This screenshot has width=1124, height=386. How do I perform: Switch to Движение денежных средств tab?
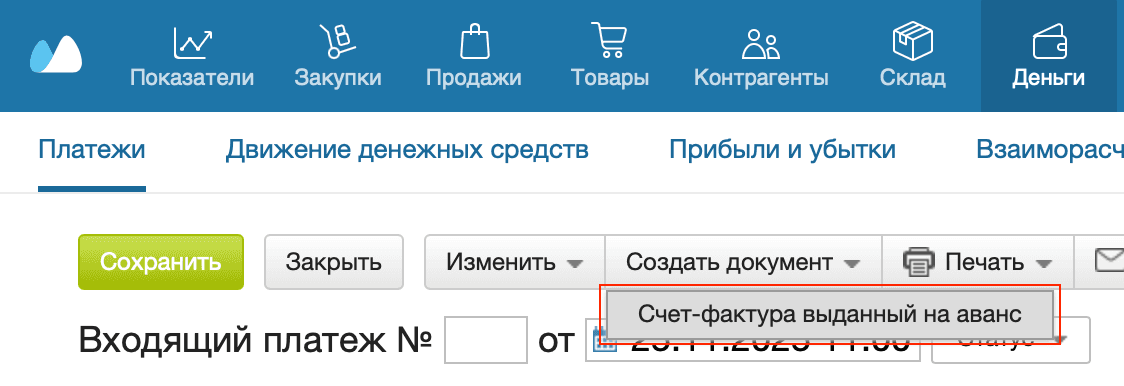[407, 150]
